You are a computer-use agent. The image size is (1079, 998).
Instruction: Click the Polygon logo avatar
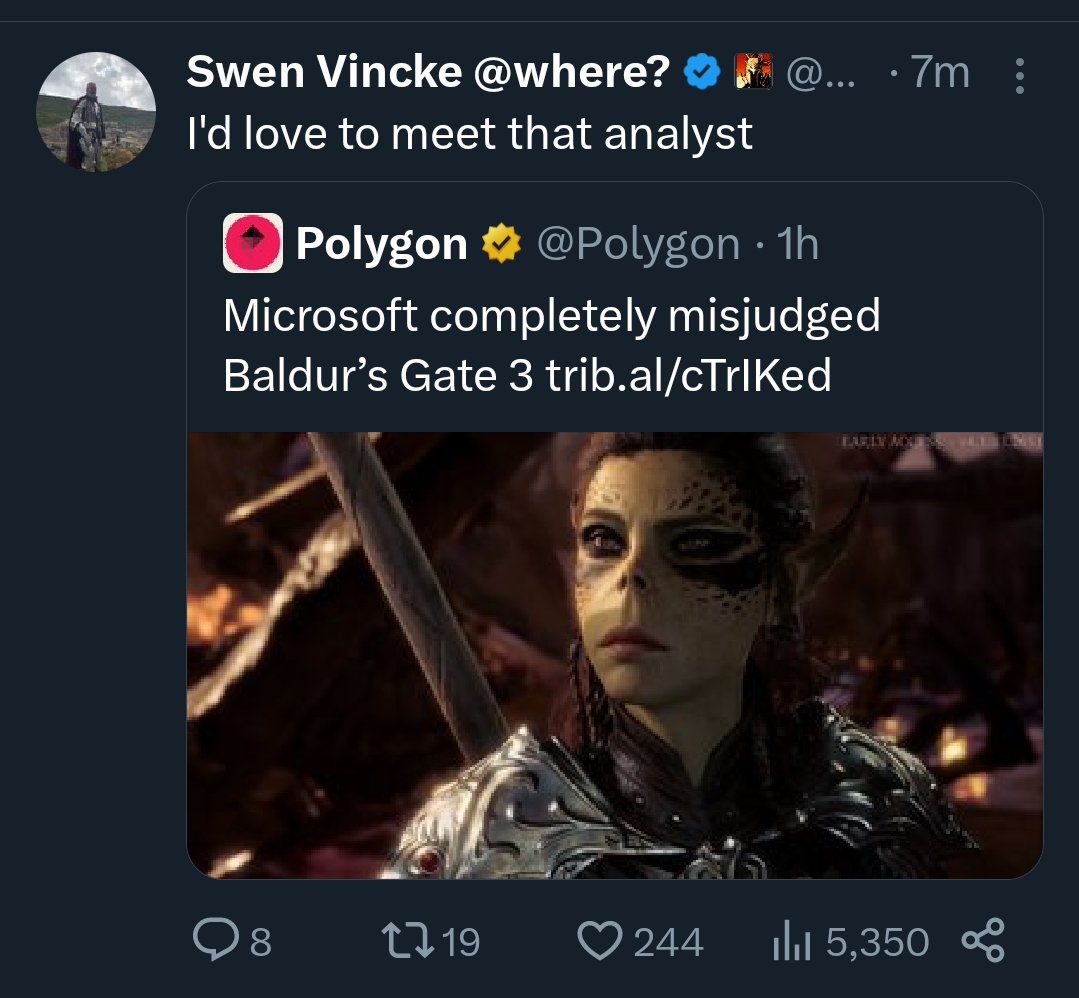click(252, 243)
